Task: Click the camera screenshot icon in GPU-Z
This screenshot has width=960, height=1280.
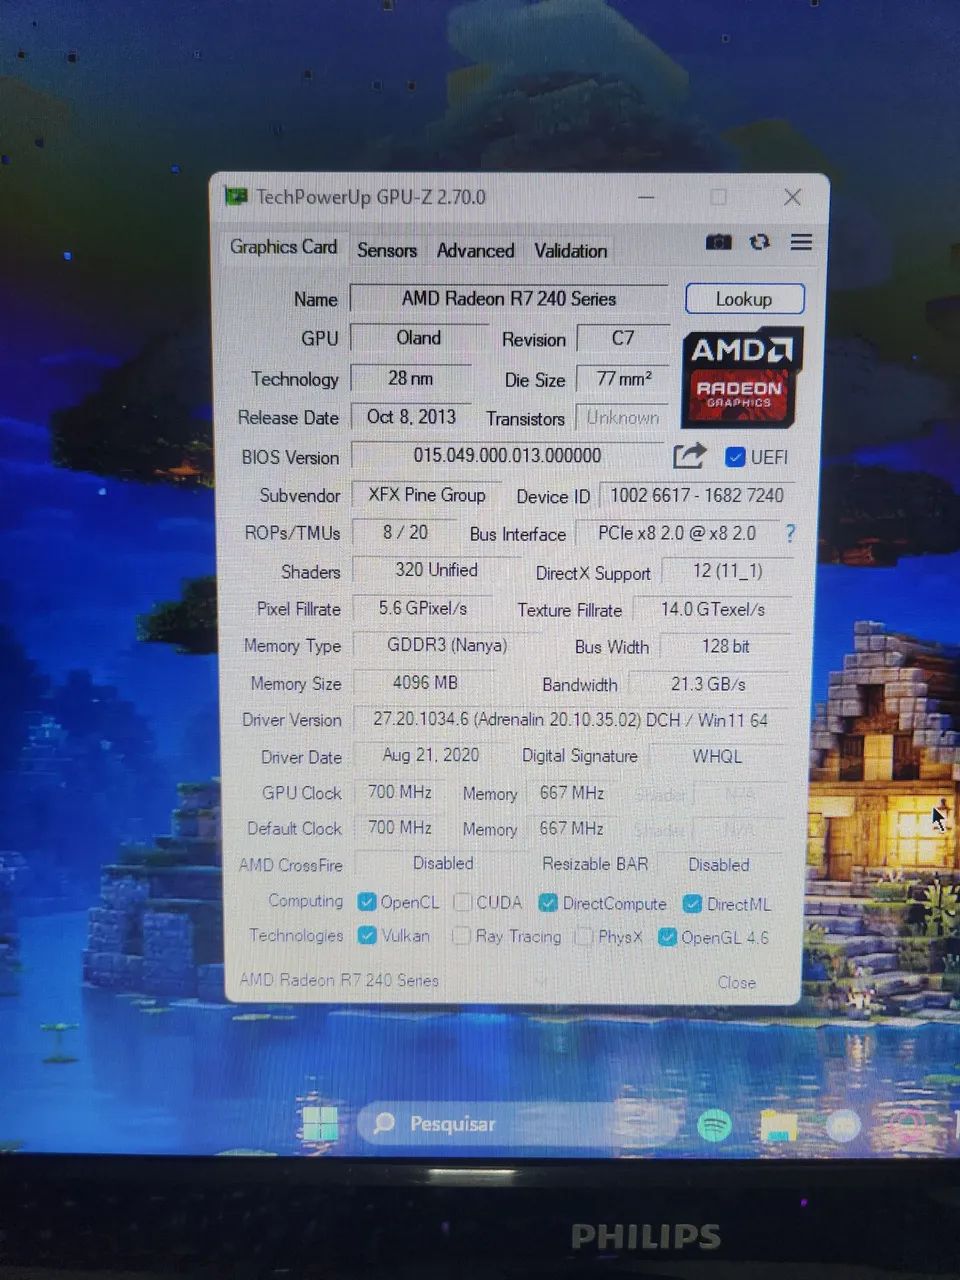Action: point(718,242)
